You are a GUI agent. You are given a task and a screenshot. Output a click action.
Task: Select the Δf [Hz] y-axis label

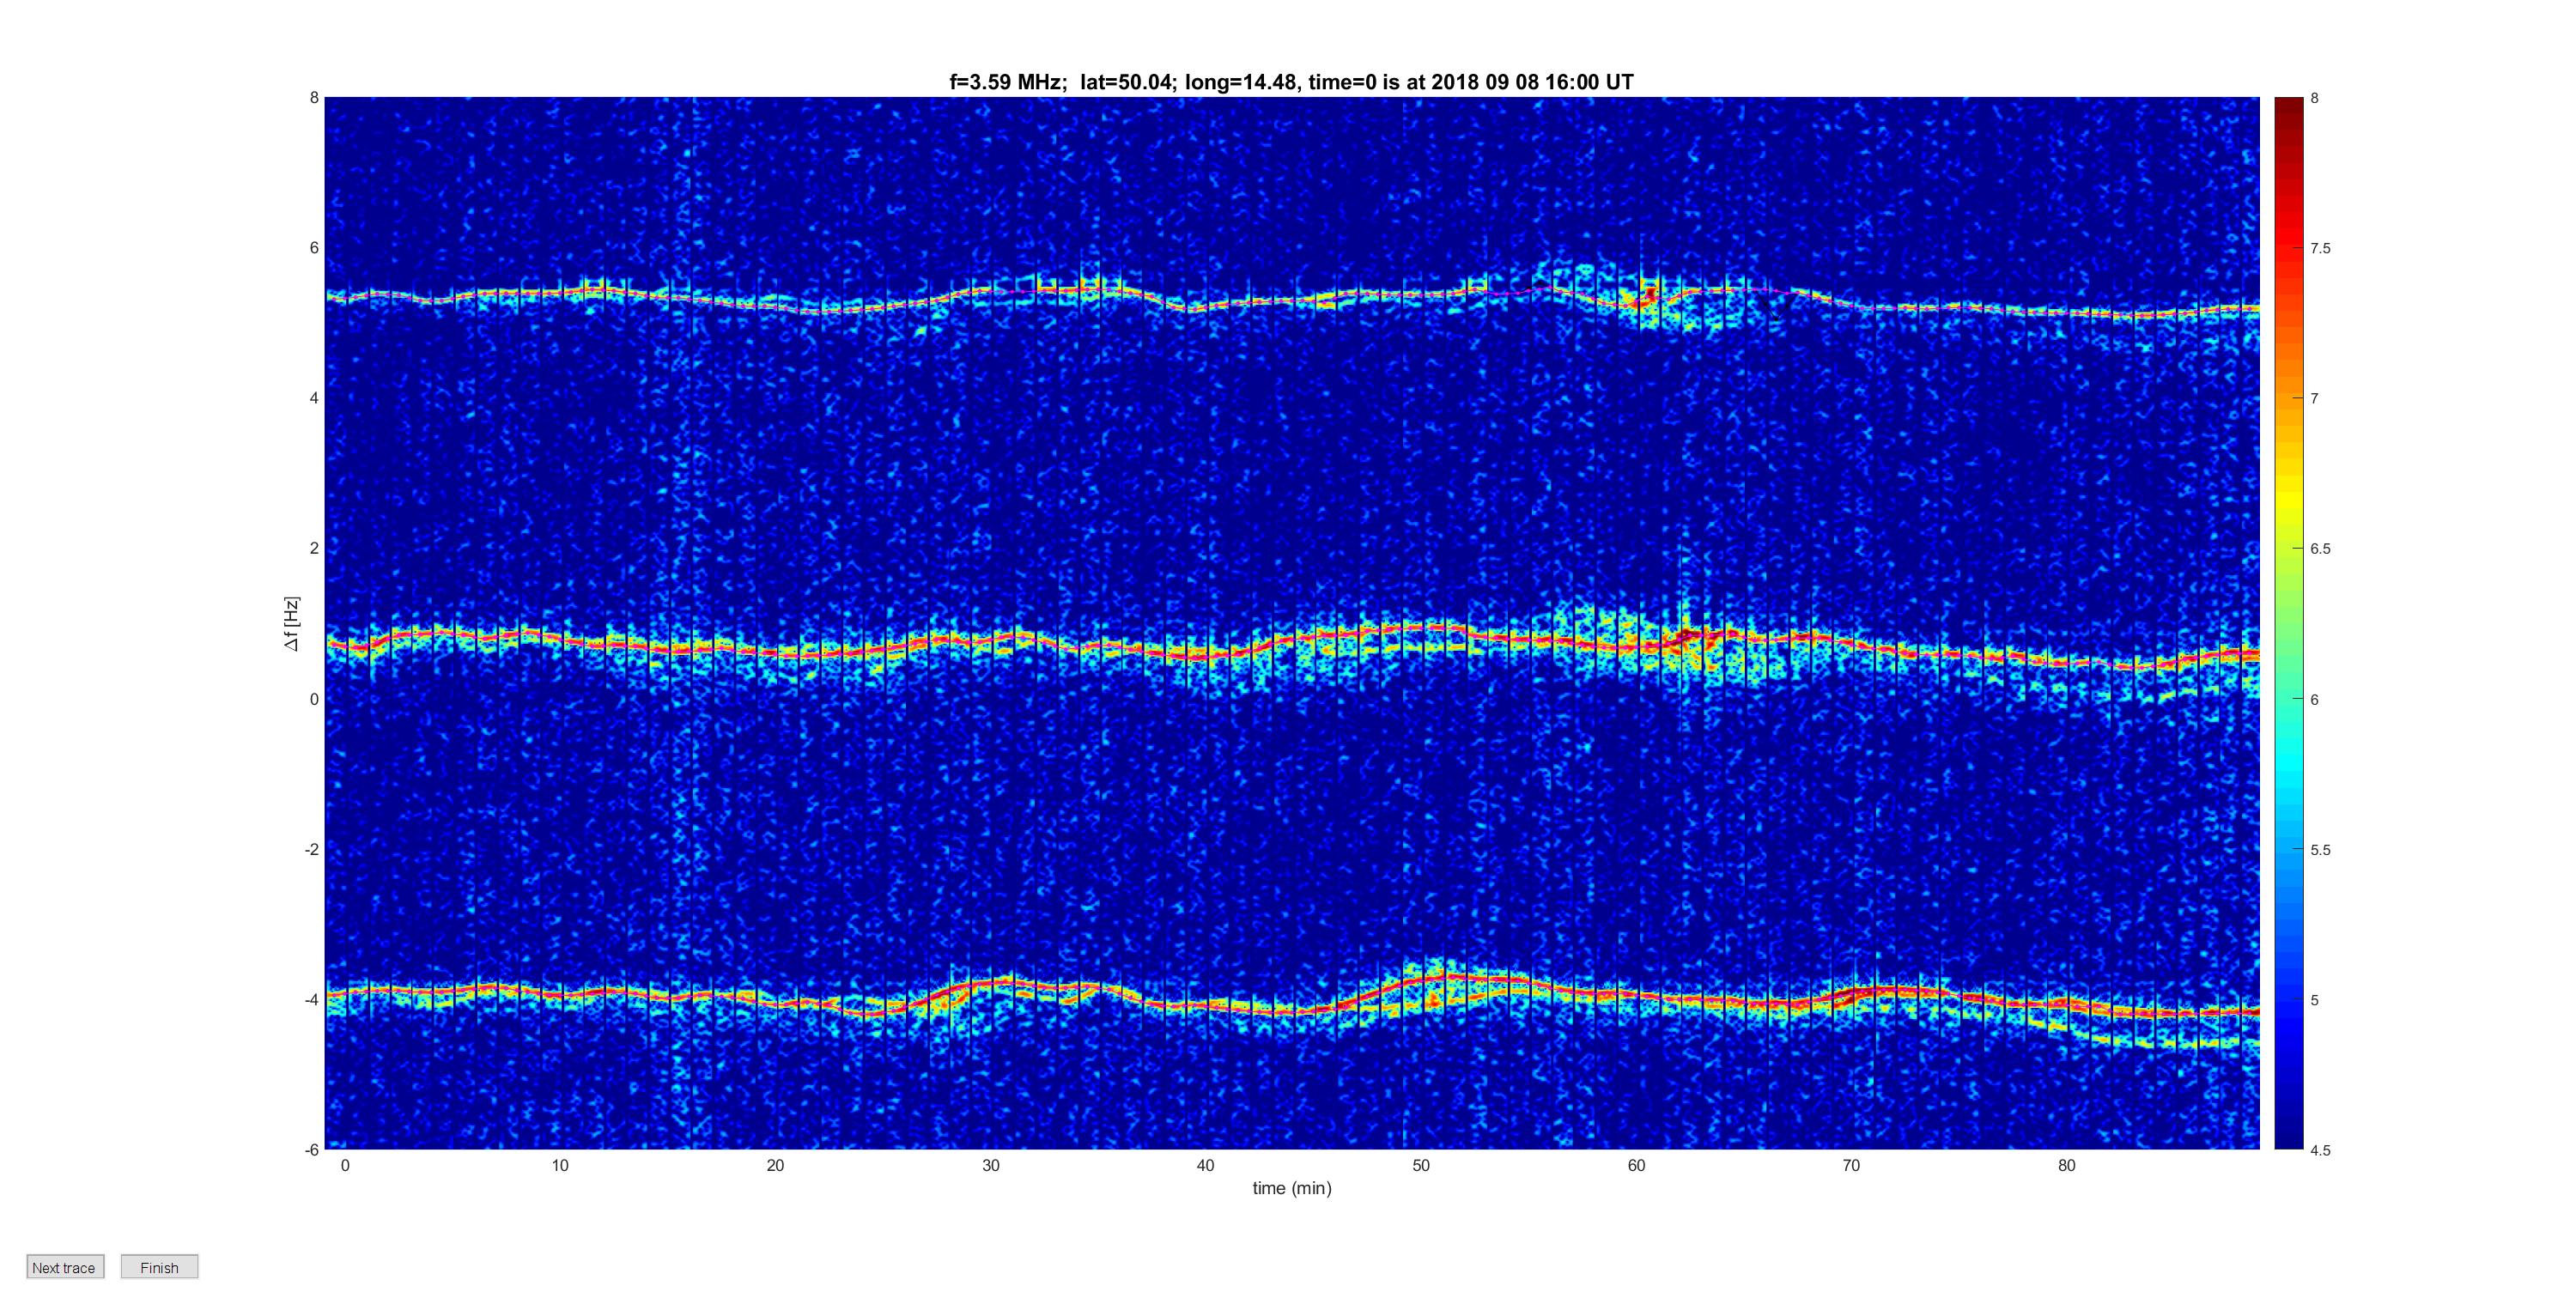[x=292, y=623]
